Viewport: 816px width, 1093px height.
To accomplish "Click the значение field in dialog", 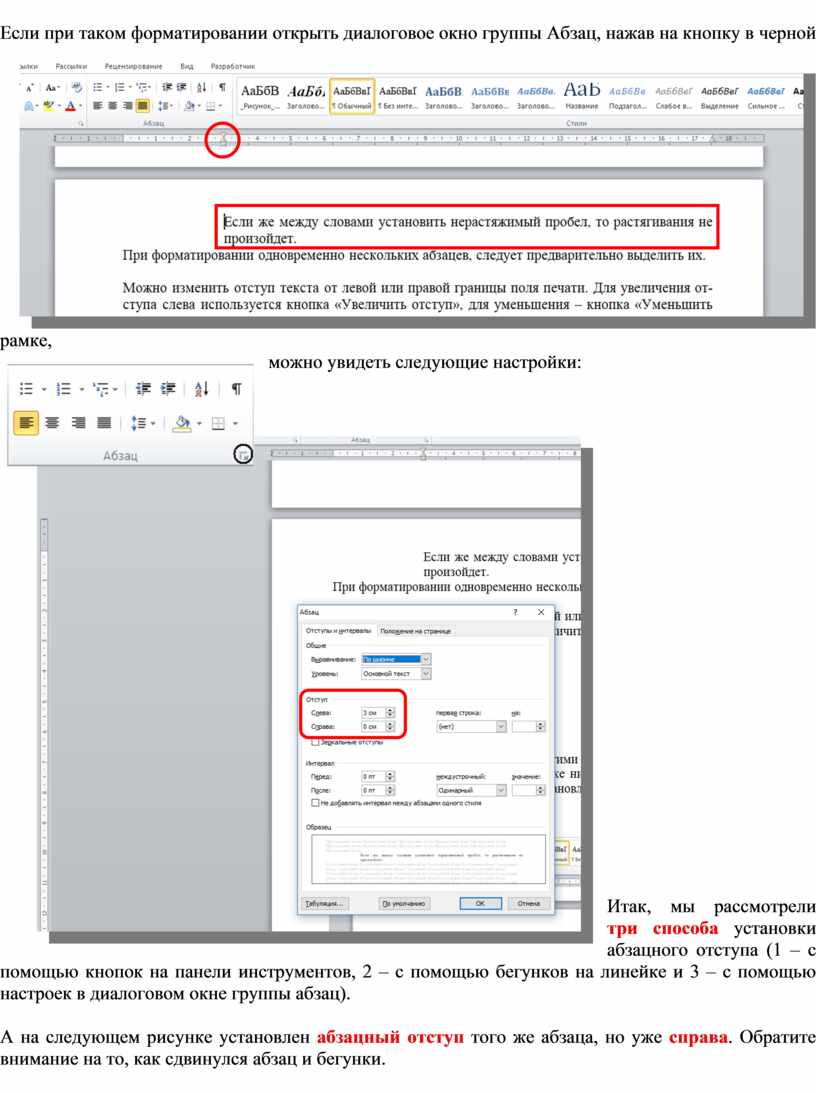I will [528, 790].
